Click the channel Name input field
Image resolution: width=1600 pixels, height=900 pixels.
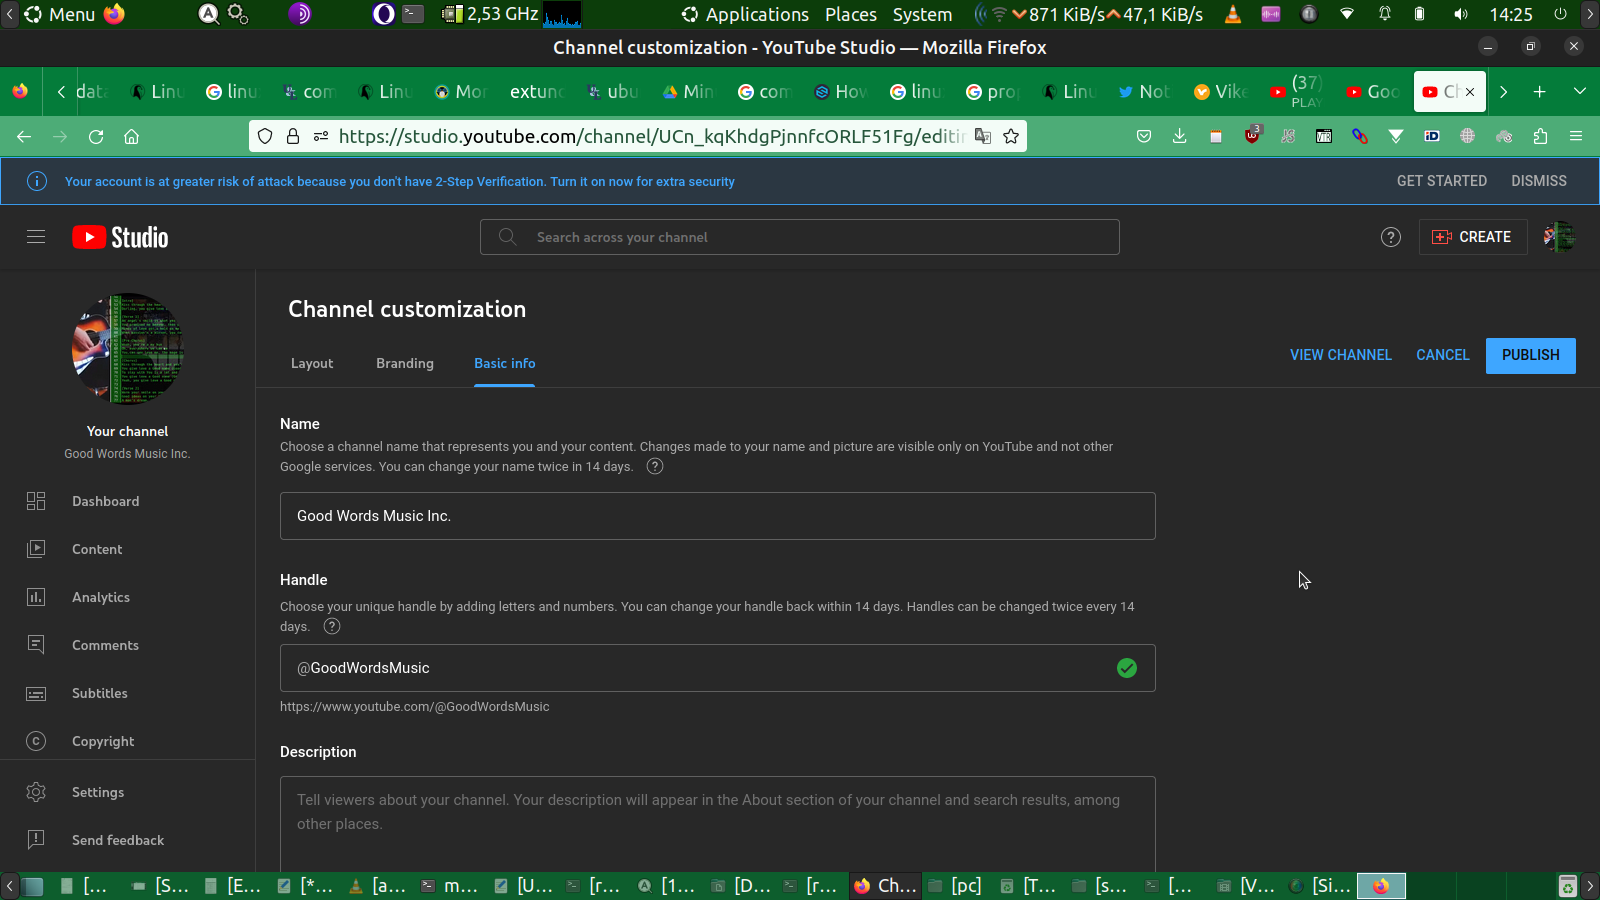point(717,516)
